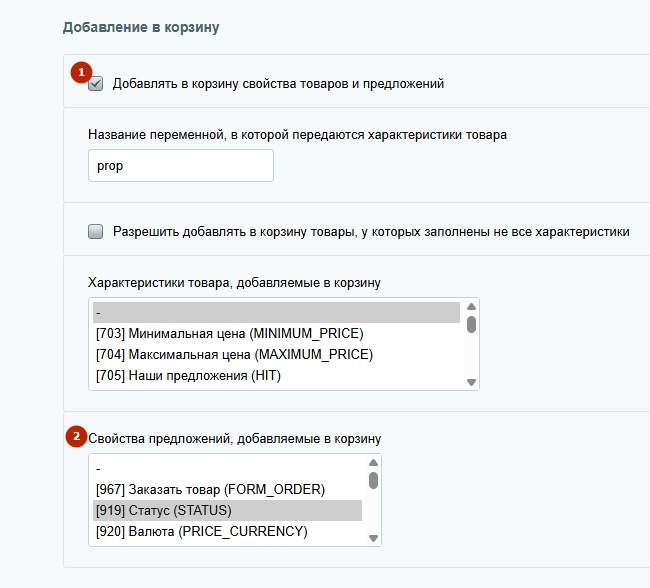Click the red step marker number 2
The width and height of the screenshot is (650, 588).
coord(76,437)
